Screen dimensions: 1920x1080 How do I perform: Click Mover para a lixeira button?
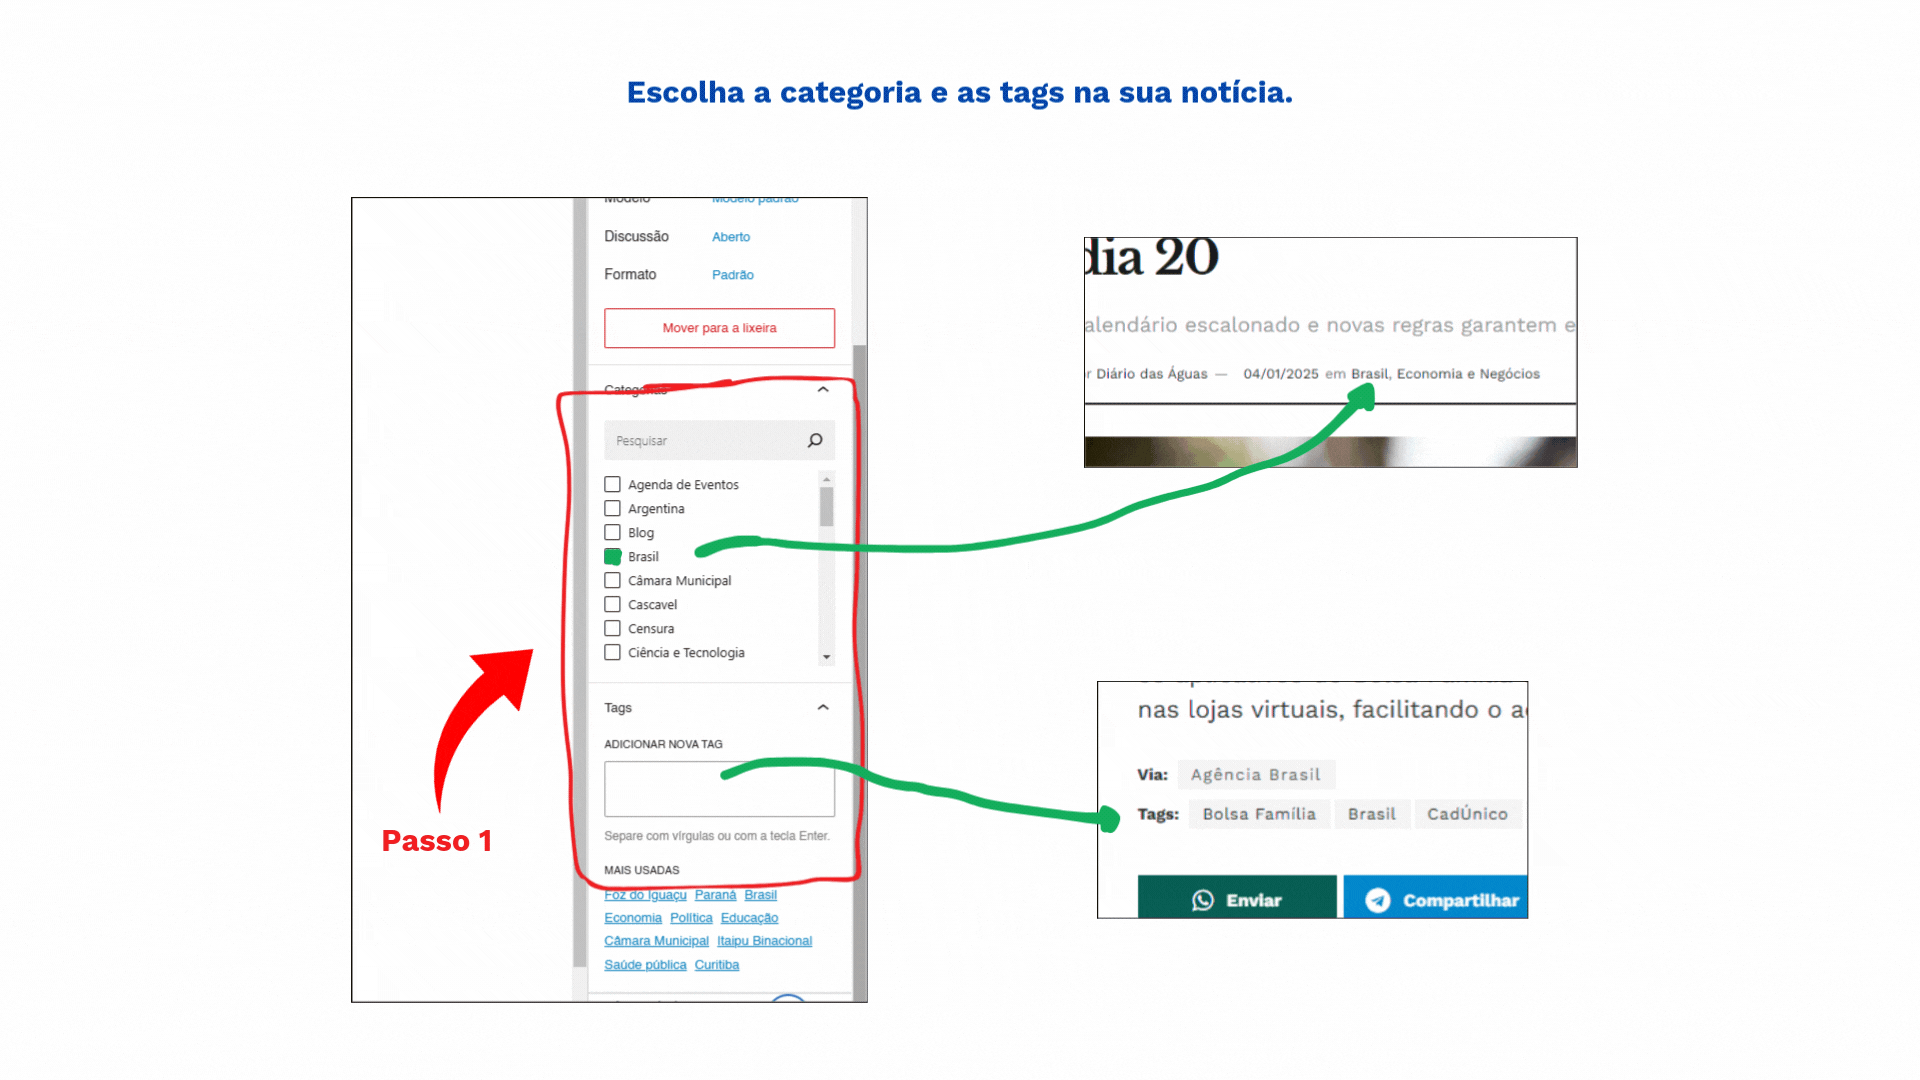tap(719, 328)
